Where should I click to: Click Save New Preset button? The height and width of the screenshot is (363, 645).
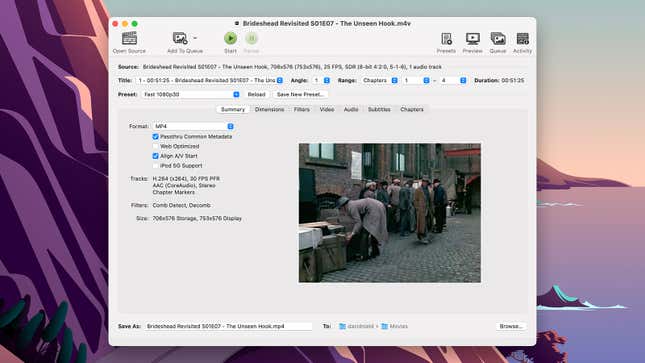(300, 95)
